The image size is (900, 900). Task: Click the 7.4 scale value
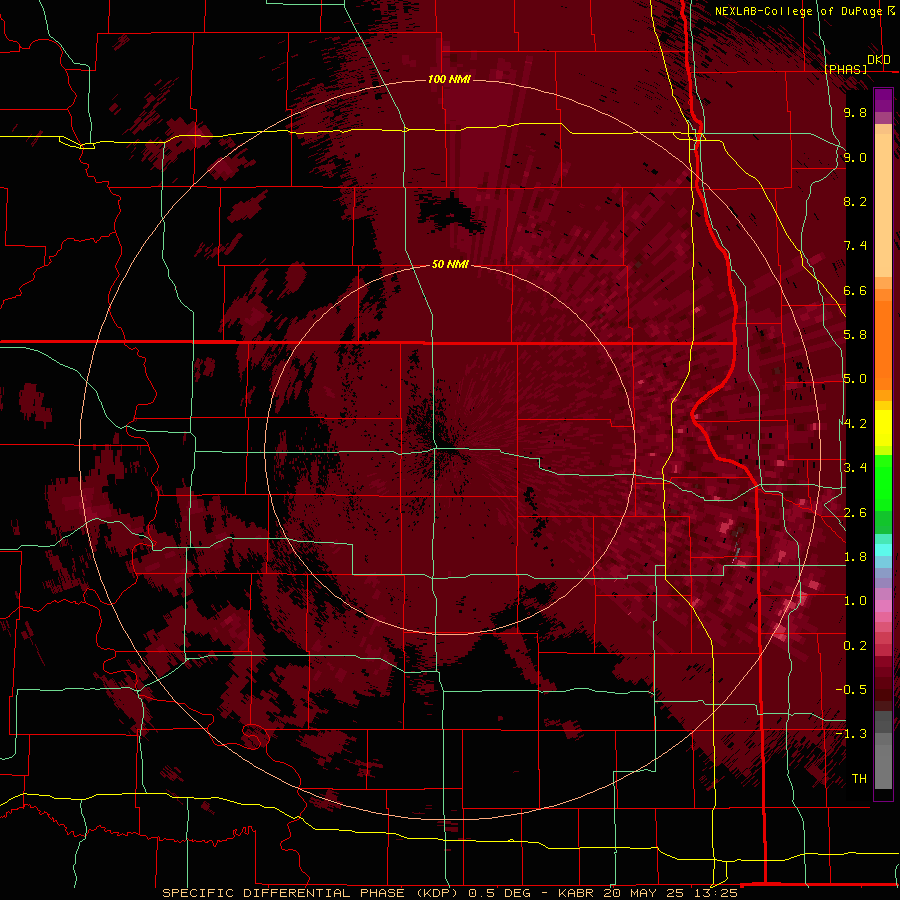[x=855, y=246]
